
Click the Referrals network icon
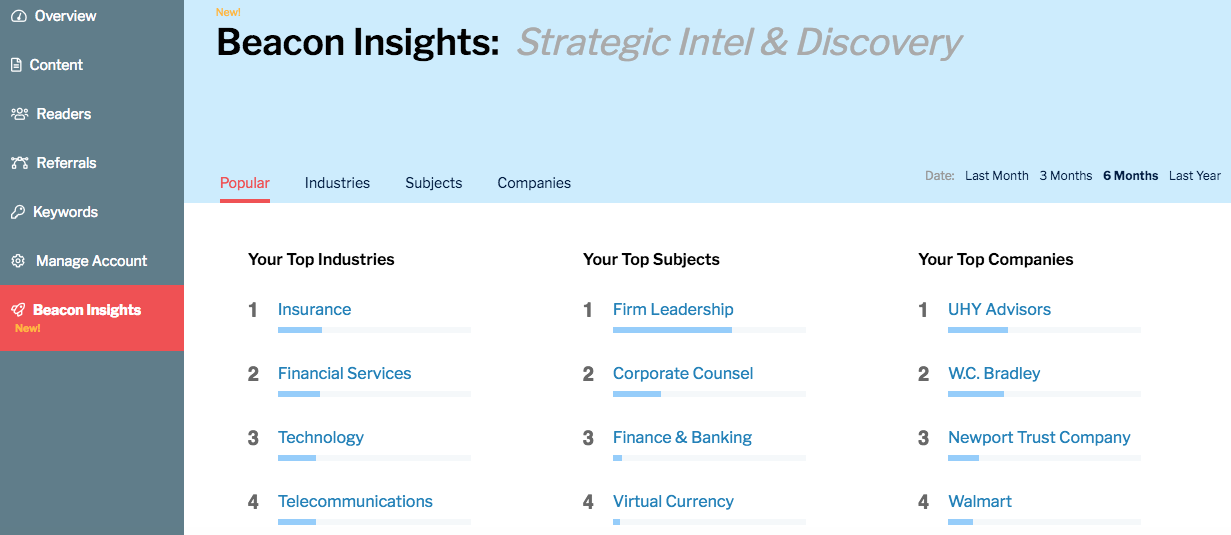pyautogui.click(x=19, y=163)
